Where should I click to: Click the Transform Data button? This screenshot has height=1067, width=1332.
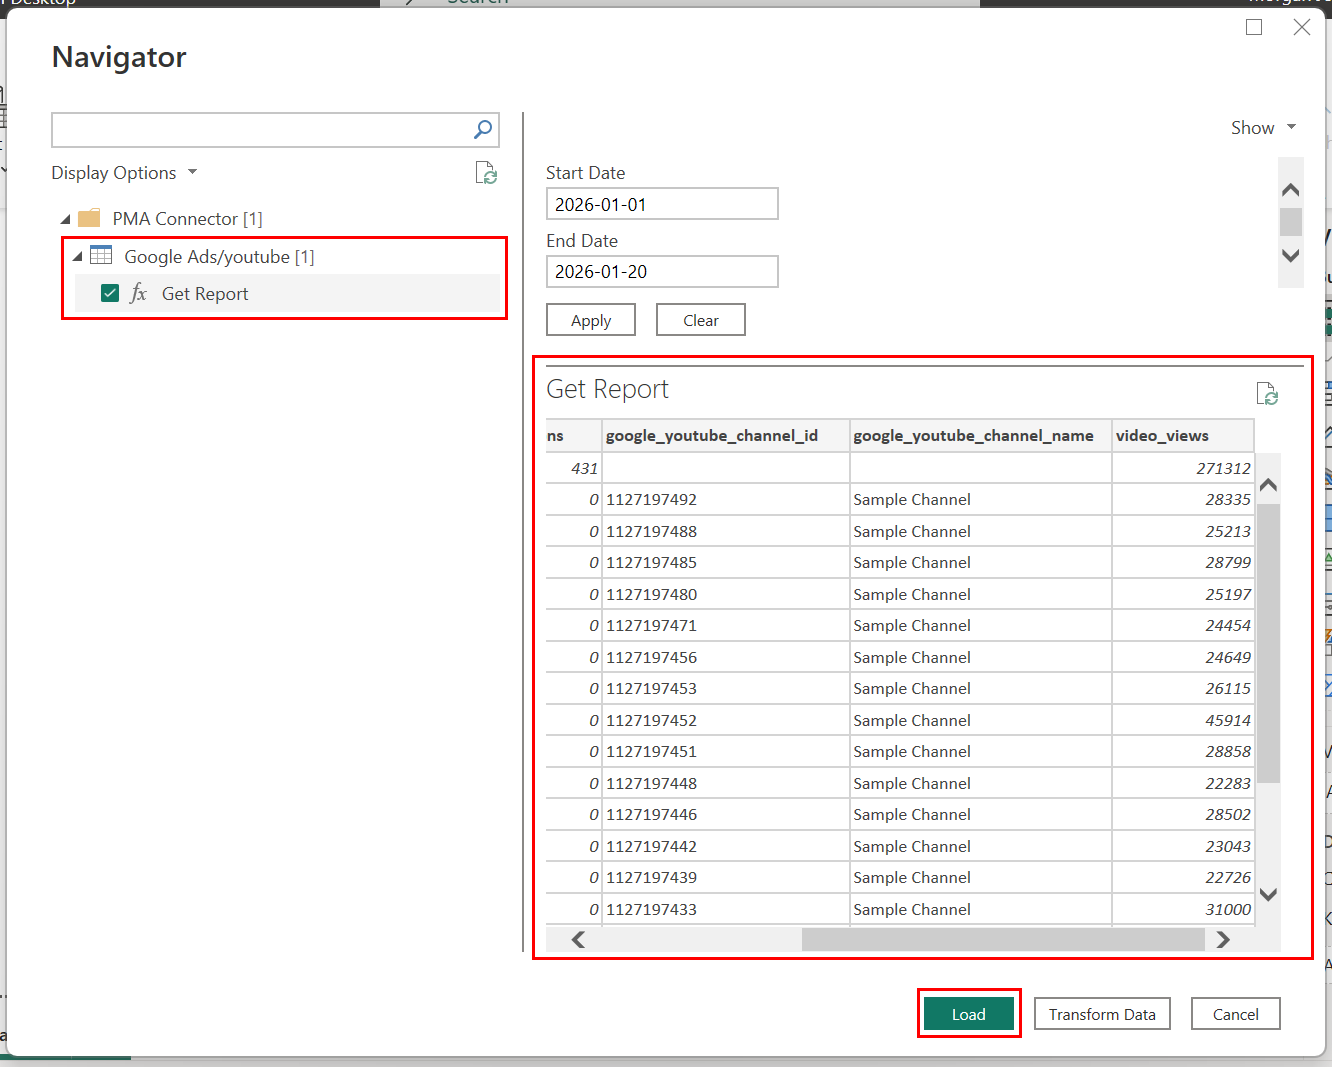(1102, 1014)
